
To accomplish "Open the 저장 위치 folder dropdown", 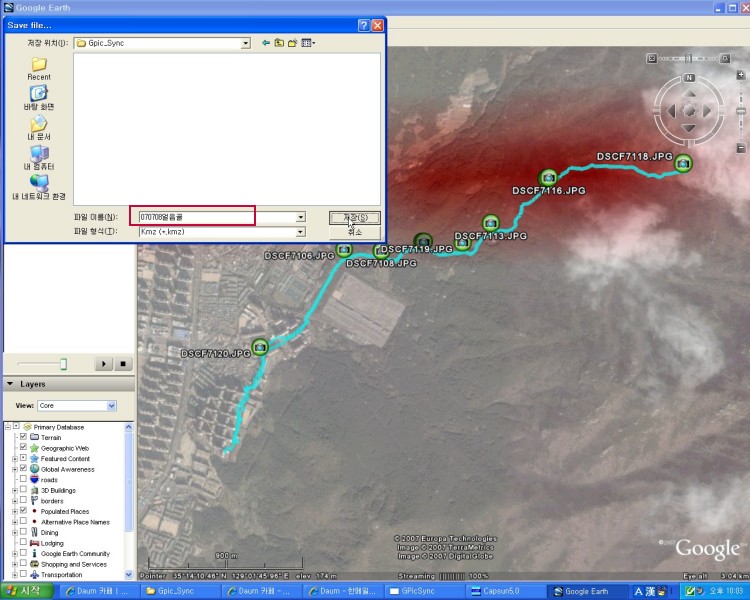I will [x=245, y=43].
